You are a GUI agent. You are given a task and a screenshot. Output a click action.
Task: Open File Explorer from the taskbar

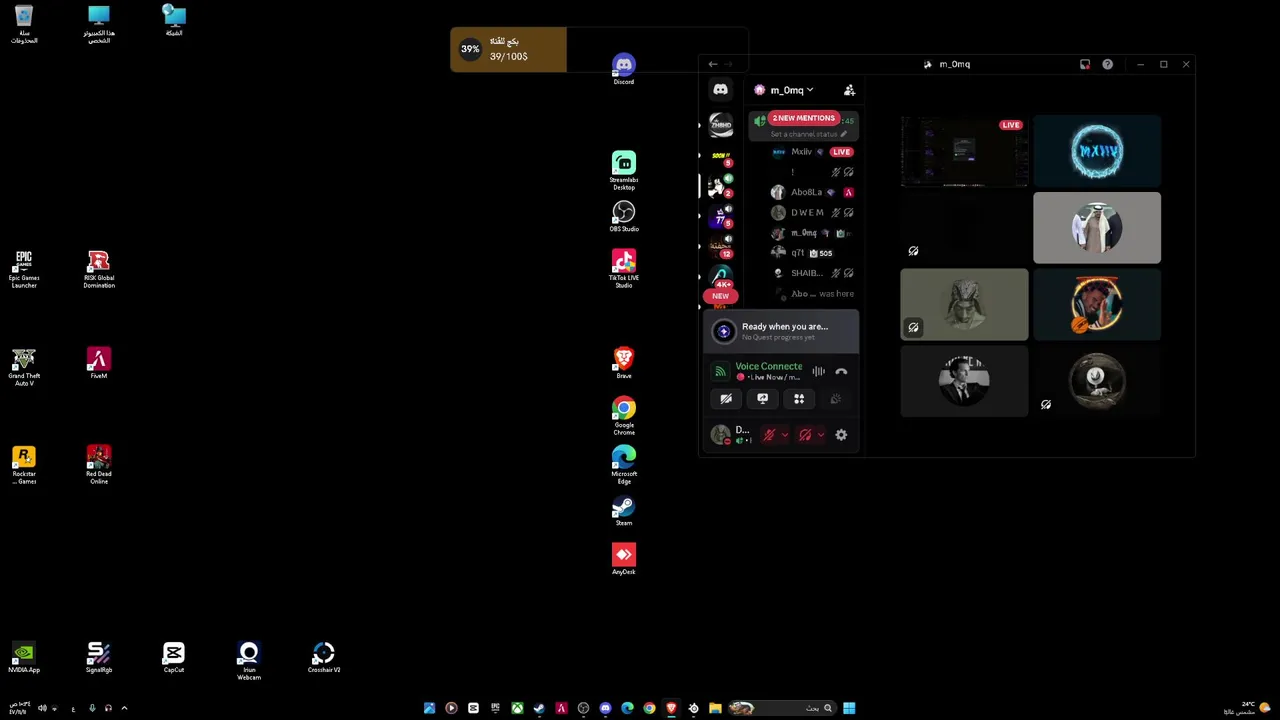tap(715, 708)
